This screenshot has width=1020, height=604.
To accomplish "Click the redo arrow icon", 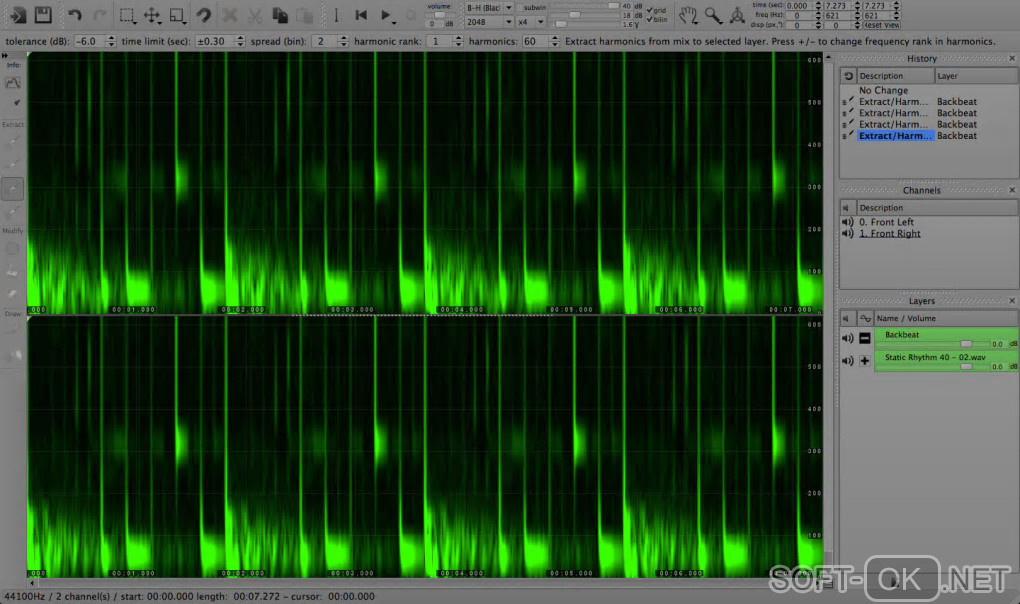I will click(x=100, y=15).
